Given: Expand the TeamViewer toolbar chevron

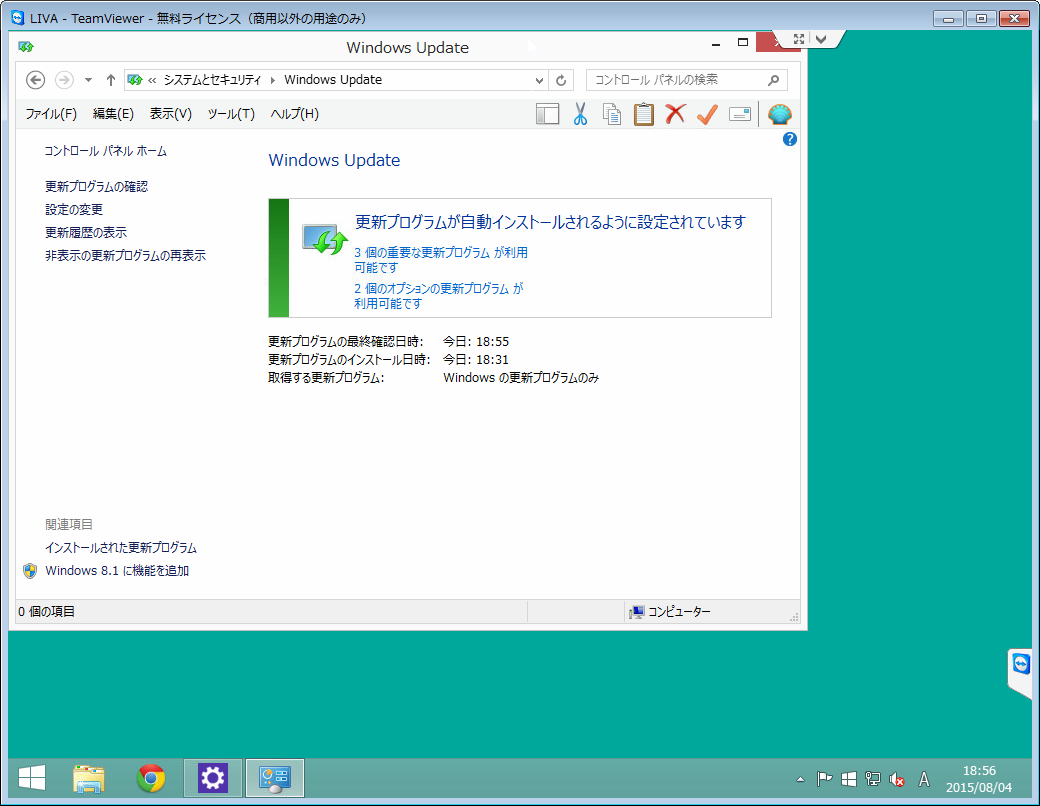Looking at the screenshot, I should point(821,39).
